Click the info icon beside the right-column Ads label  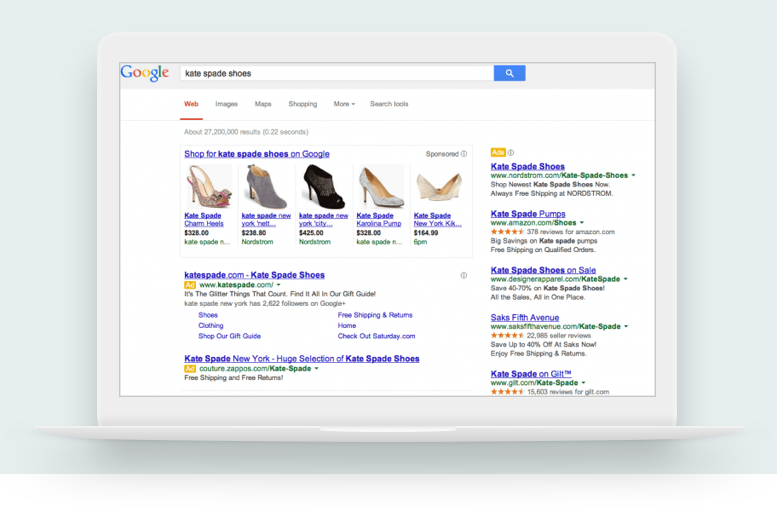pos(511,153)
